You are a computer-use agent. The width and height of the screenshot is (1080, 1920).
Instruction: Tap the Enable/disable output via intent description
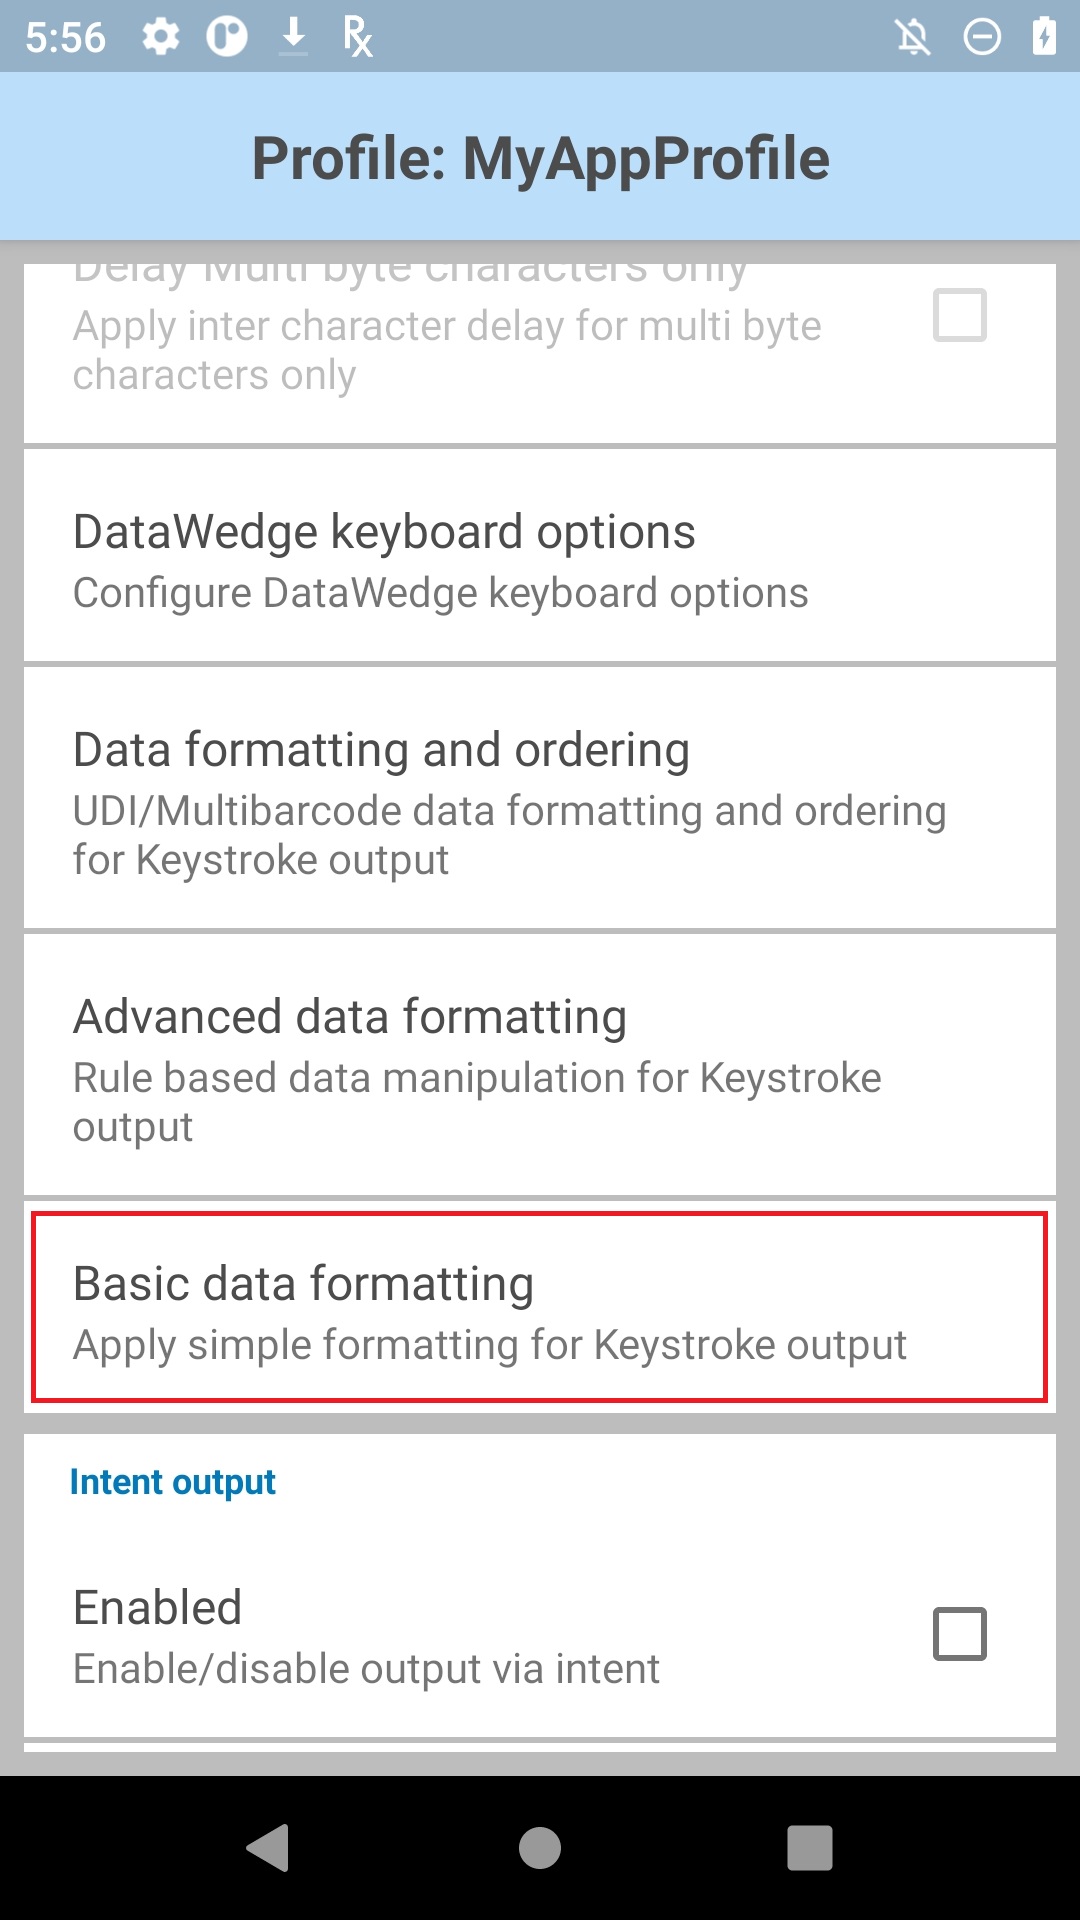click(x=366, y=1669)
